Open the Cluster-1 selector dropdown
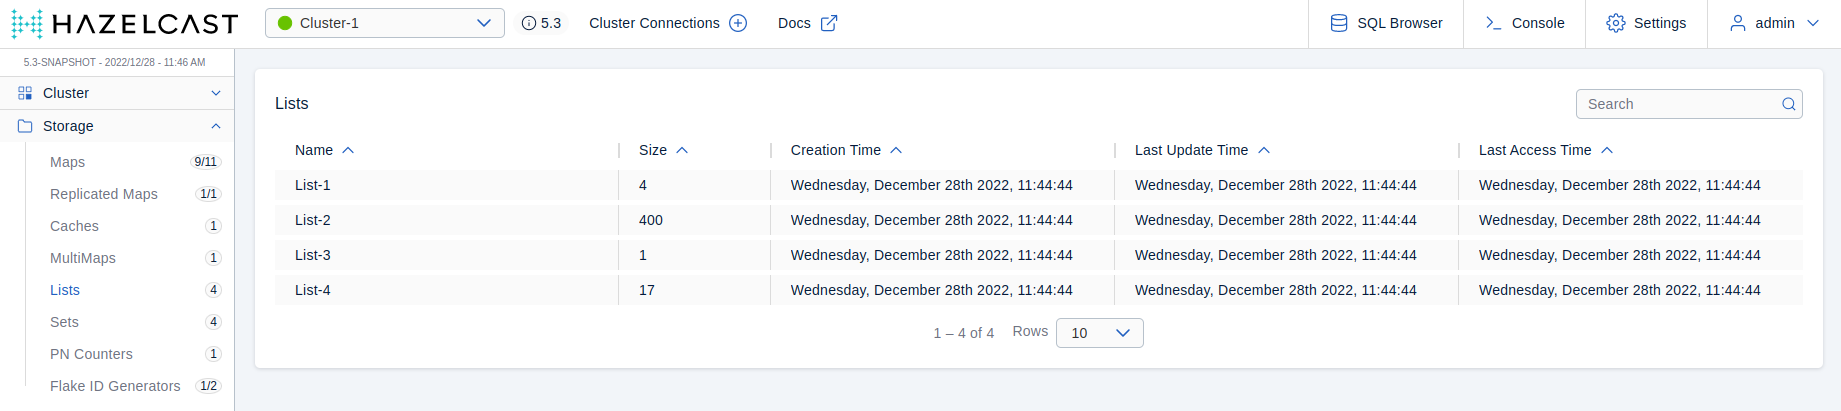 coord(385,23)
